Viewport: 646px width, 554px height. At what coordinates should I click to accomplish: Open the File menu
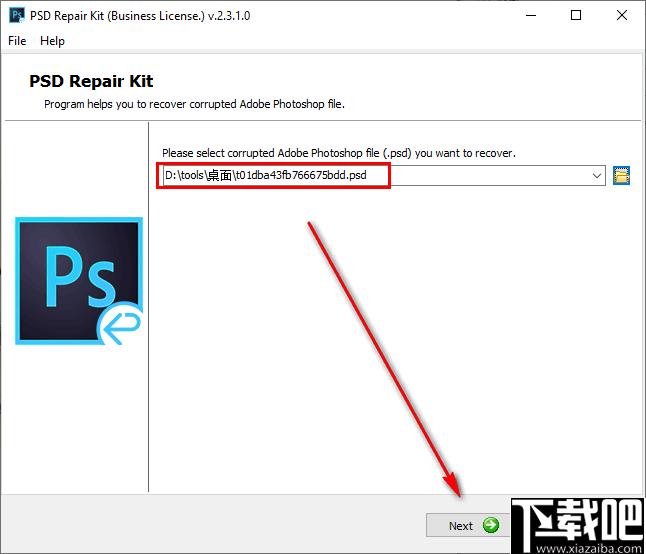(17, 41)
